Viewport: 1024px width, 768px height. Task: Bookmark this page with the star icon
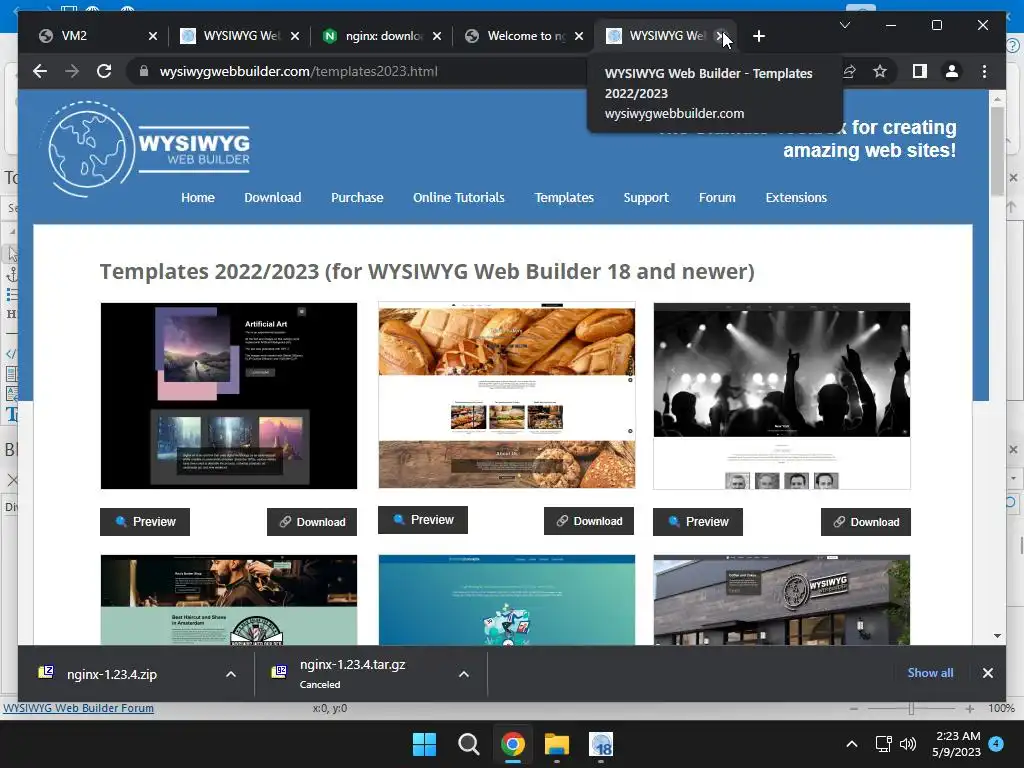[x=880, y=71]
